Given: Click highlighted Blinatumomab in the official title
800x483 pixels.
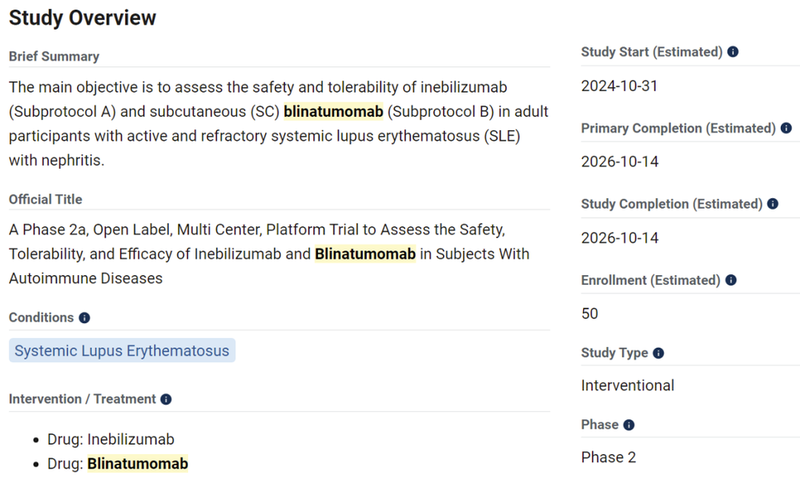Looking at the screenshot, I should pyautogui.click(x=365, y=254).
